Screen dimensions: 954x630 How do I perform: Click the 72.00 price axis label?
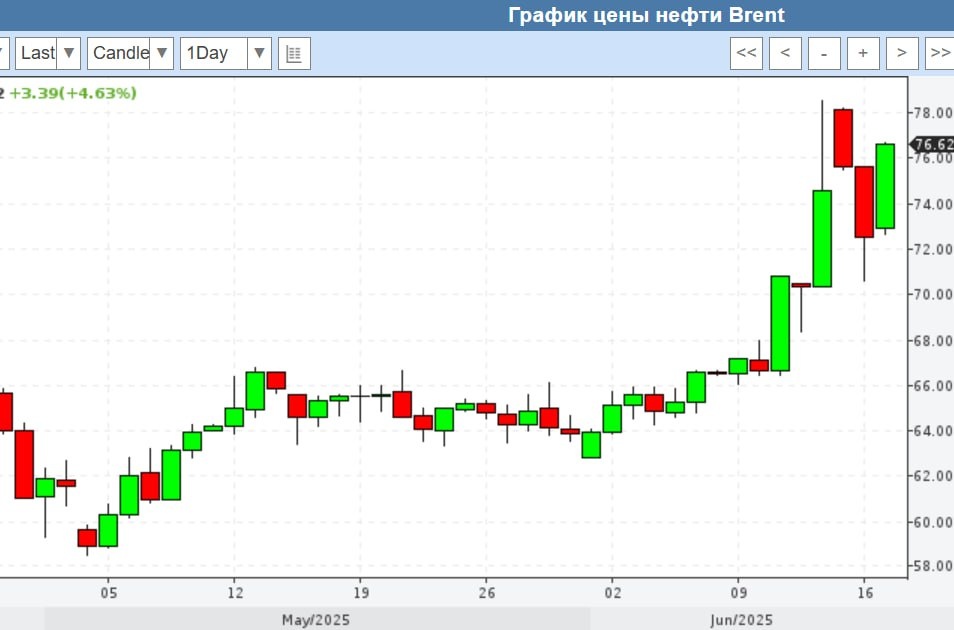coord(935,249)
